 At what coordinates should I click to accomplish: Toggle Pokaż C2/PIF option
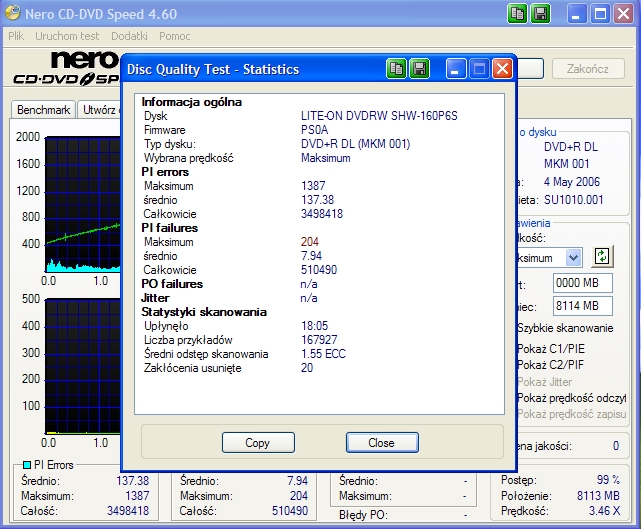550,365
